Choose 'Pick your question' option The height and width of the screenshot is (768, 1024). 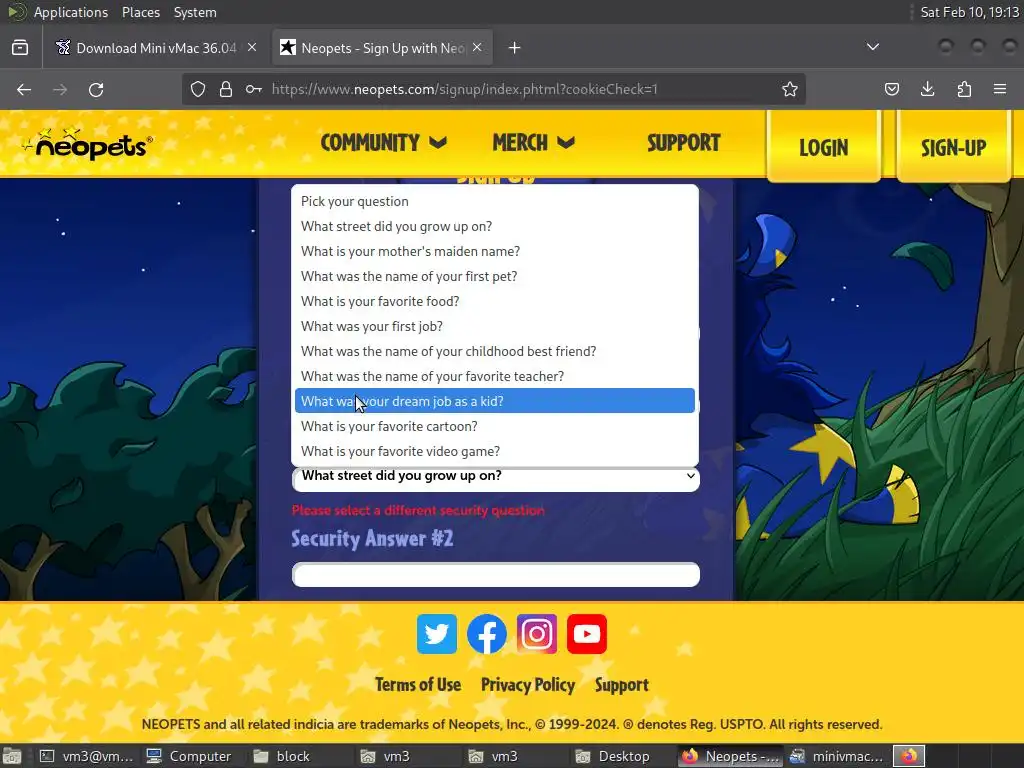tap(494, 201)
